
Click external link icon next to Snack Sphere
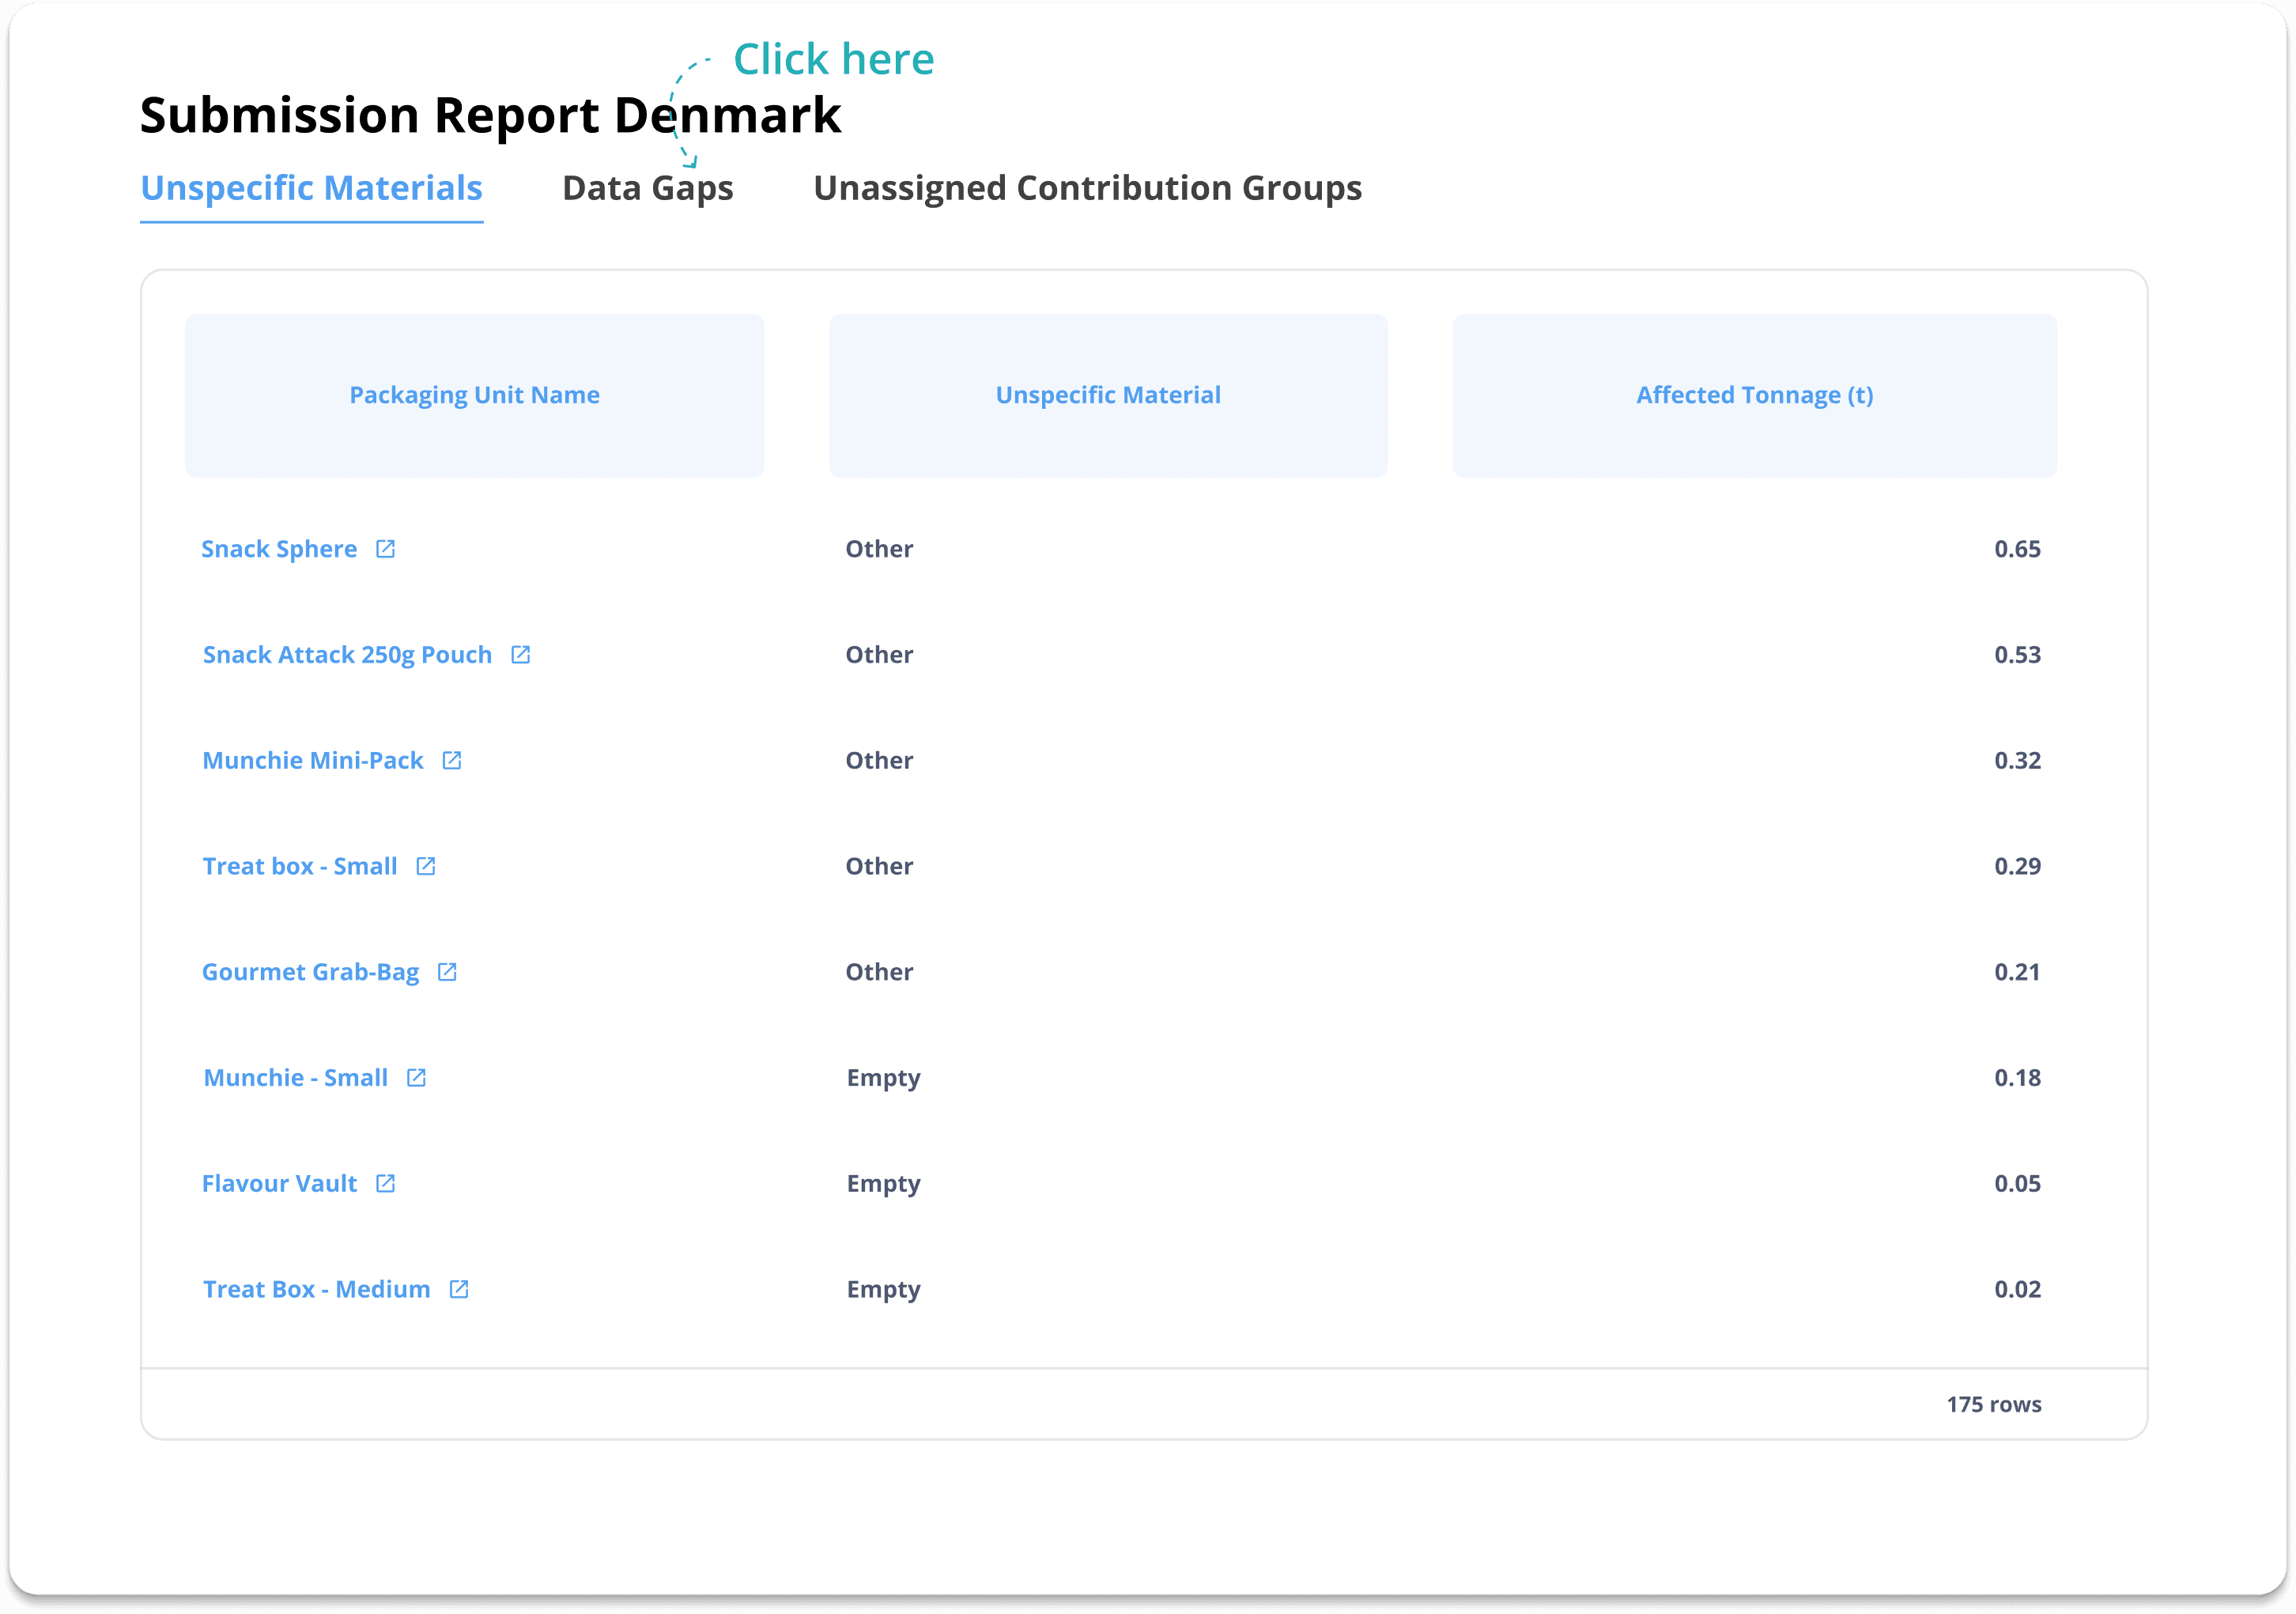click(385, 549)
